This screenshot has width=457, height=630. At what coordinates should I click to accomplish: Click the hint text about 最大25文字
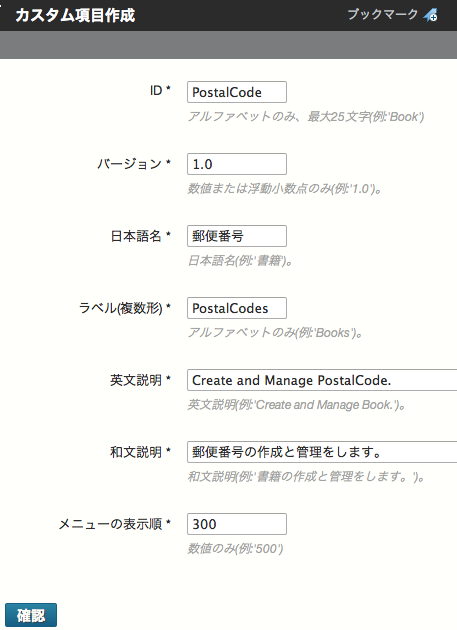point(306,117)
